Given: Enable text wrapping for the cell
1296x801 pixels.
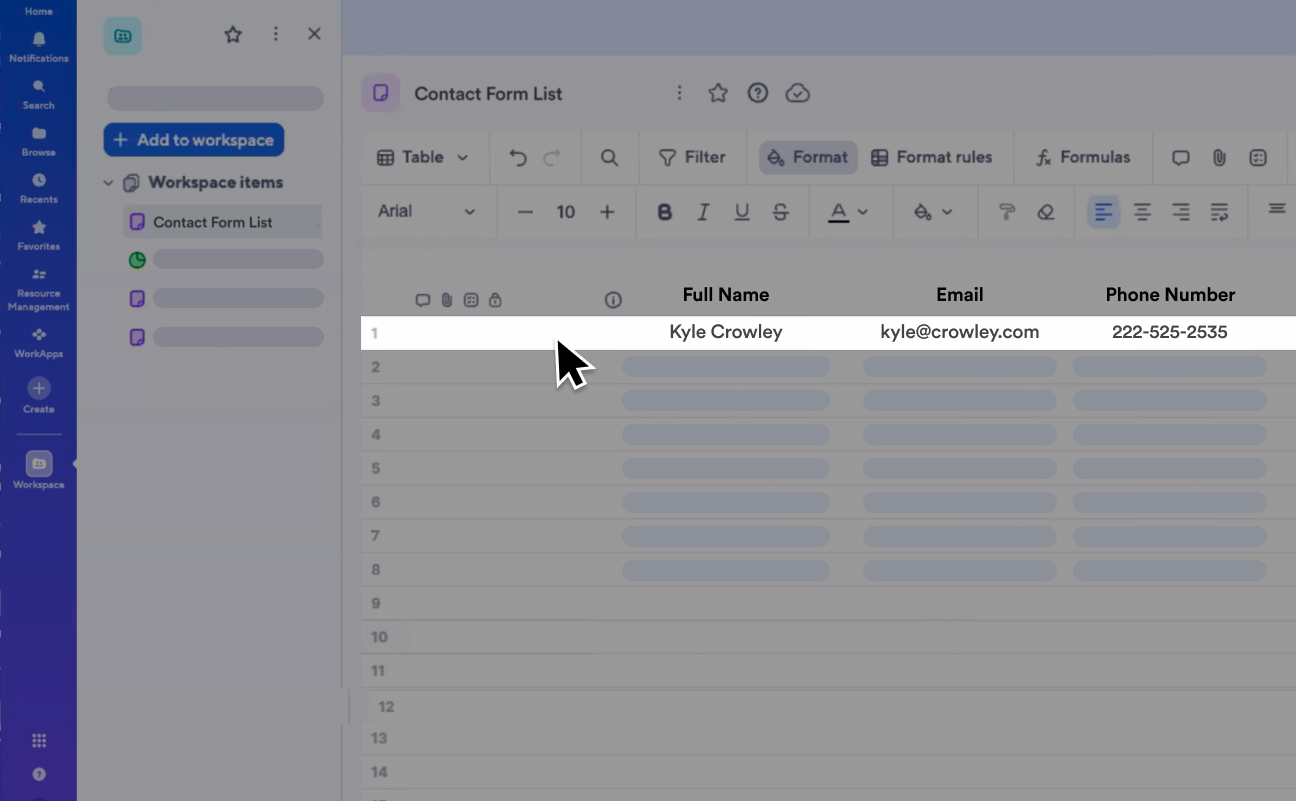Looking at the screenshot, I should click(1220, 212).
